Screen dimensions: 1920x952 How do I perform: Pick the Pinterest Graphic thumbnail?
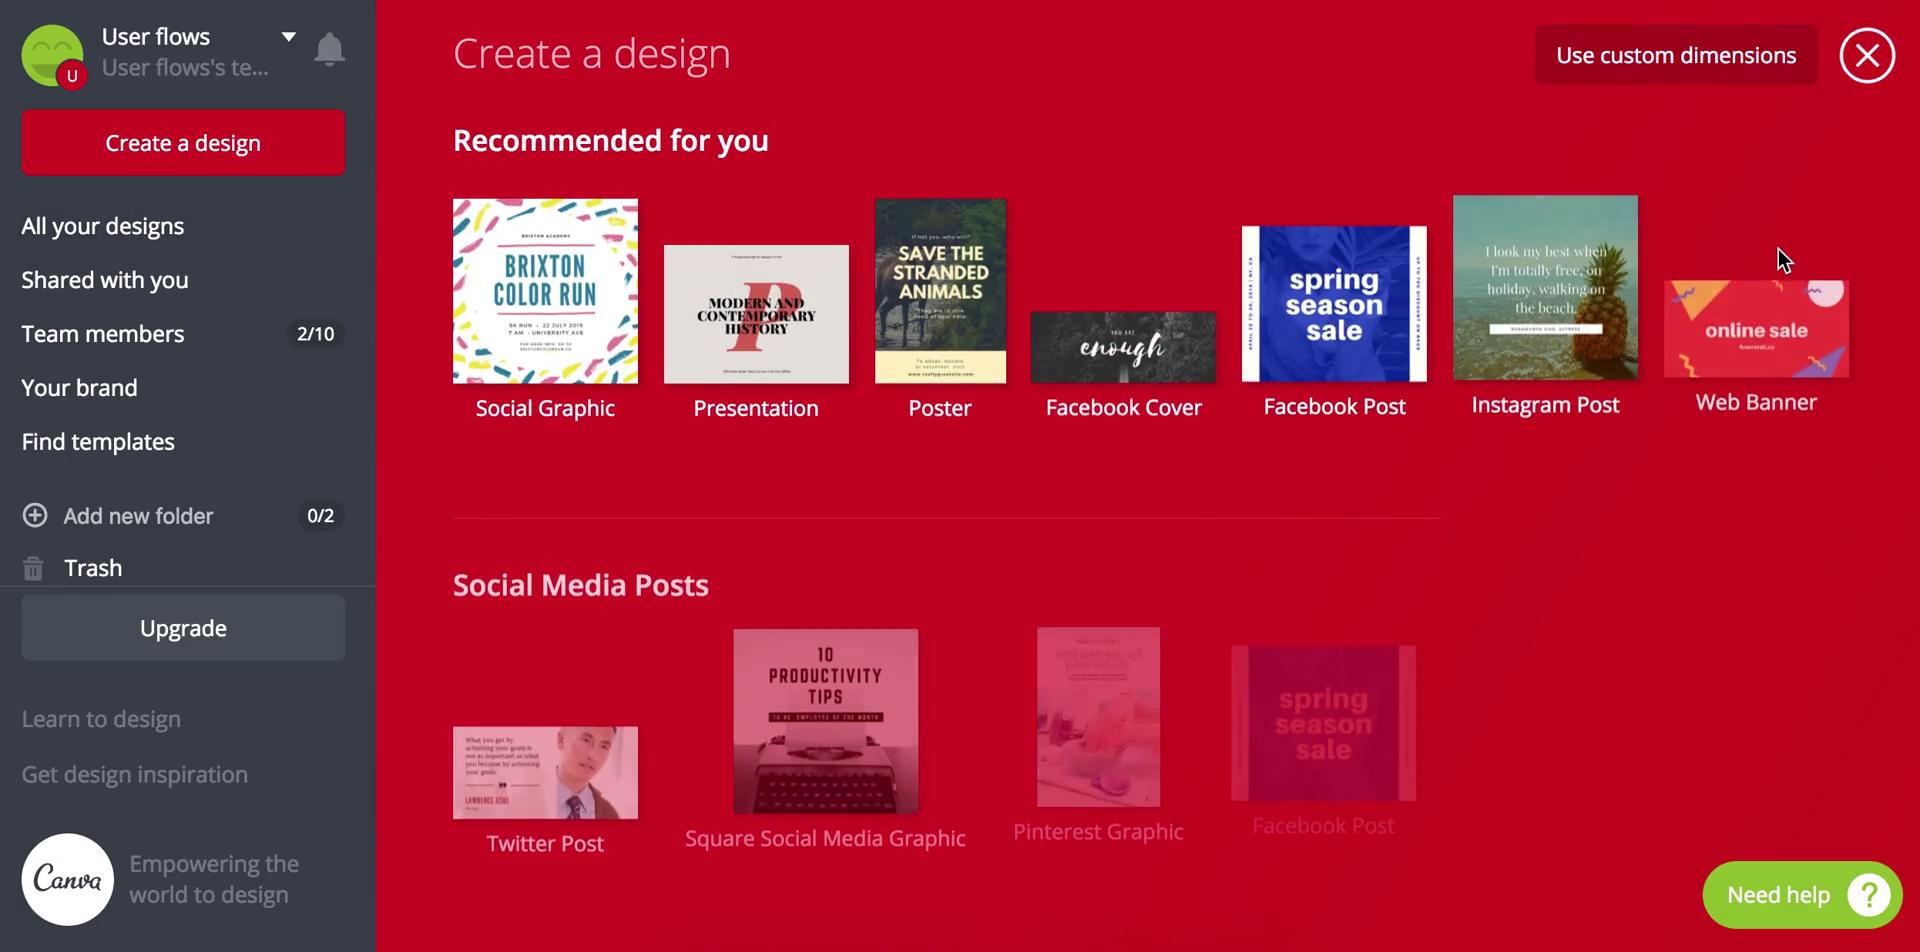1098,717
